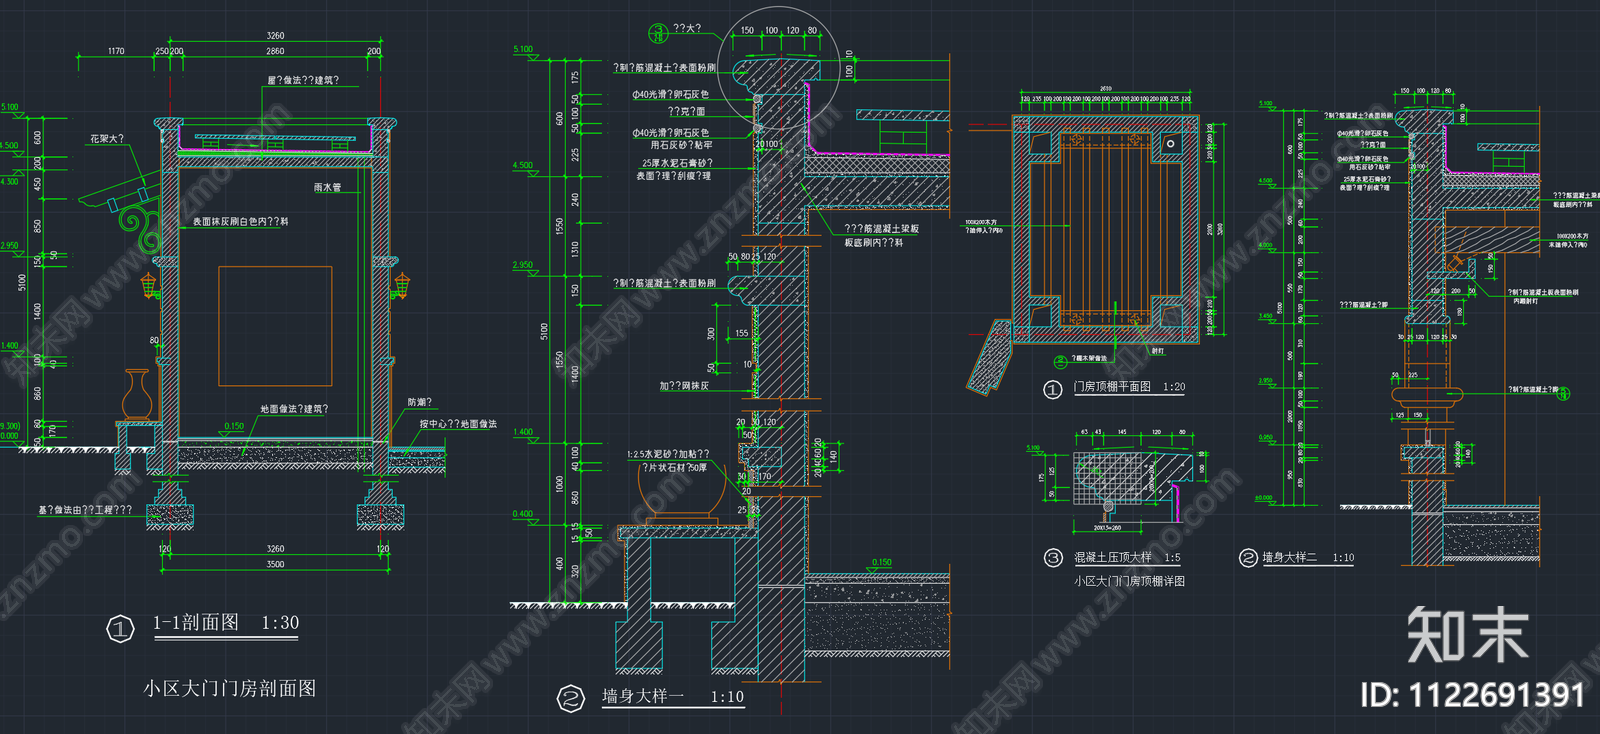This screenshot has width=1600, height=734.
Task: Click the 雨水管 annotation label
Action: point(328,187)
